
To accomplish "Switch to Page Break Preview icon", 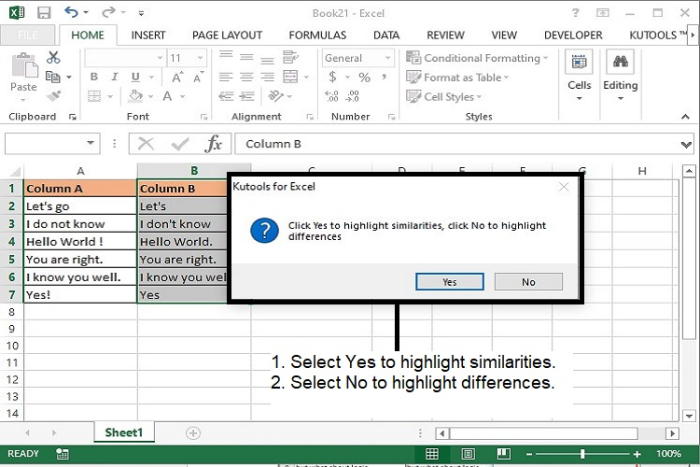I will point(504,454).
